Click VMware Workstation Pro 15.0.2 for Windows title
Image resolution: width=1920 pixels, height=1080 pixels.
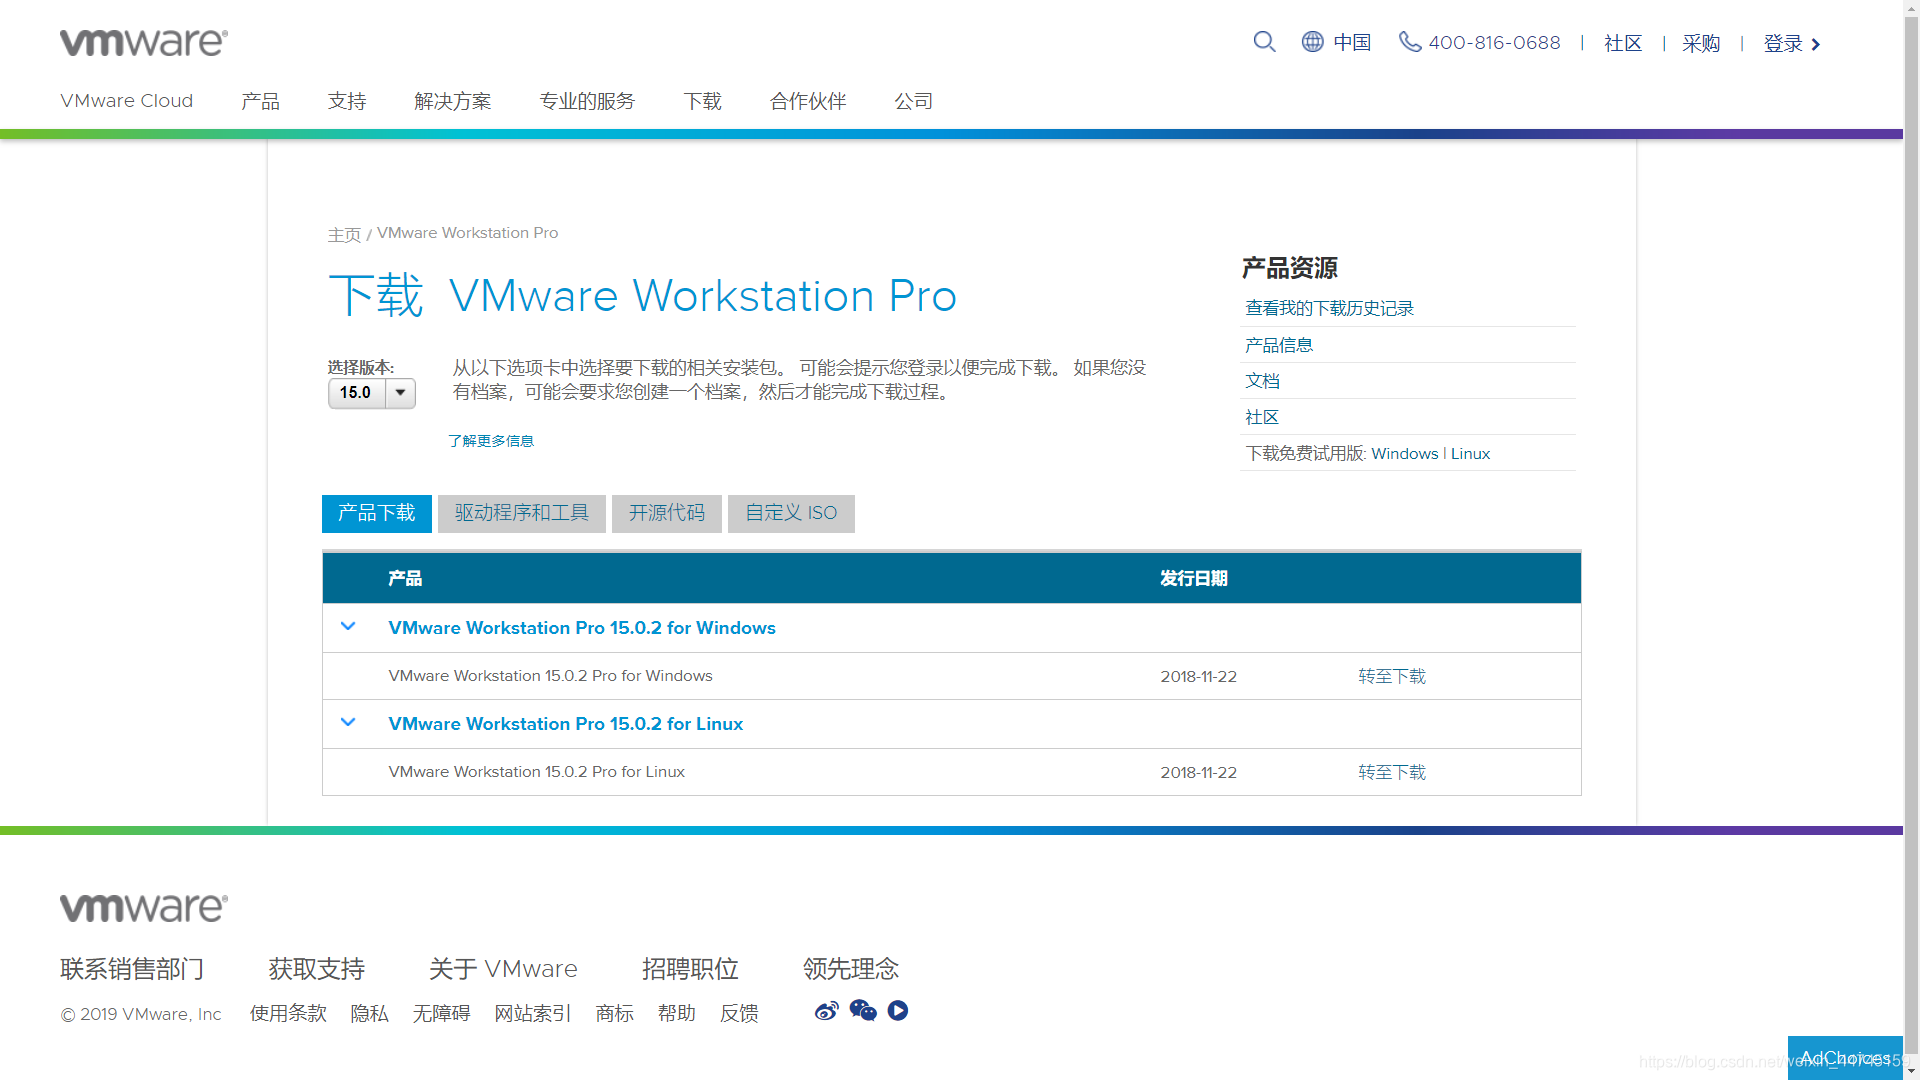pyautogui.click(x=582, y=628)
